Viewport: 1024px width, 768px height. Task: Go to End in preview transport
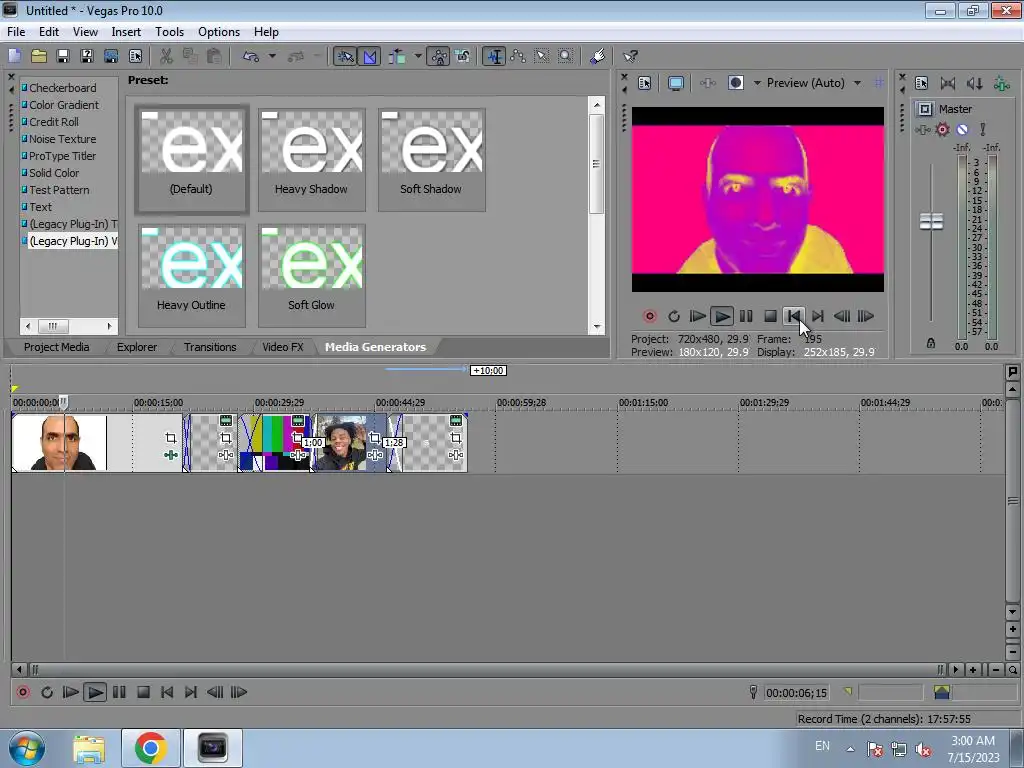[818, 316]
